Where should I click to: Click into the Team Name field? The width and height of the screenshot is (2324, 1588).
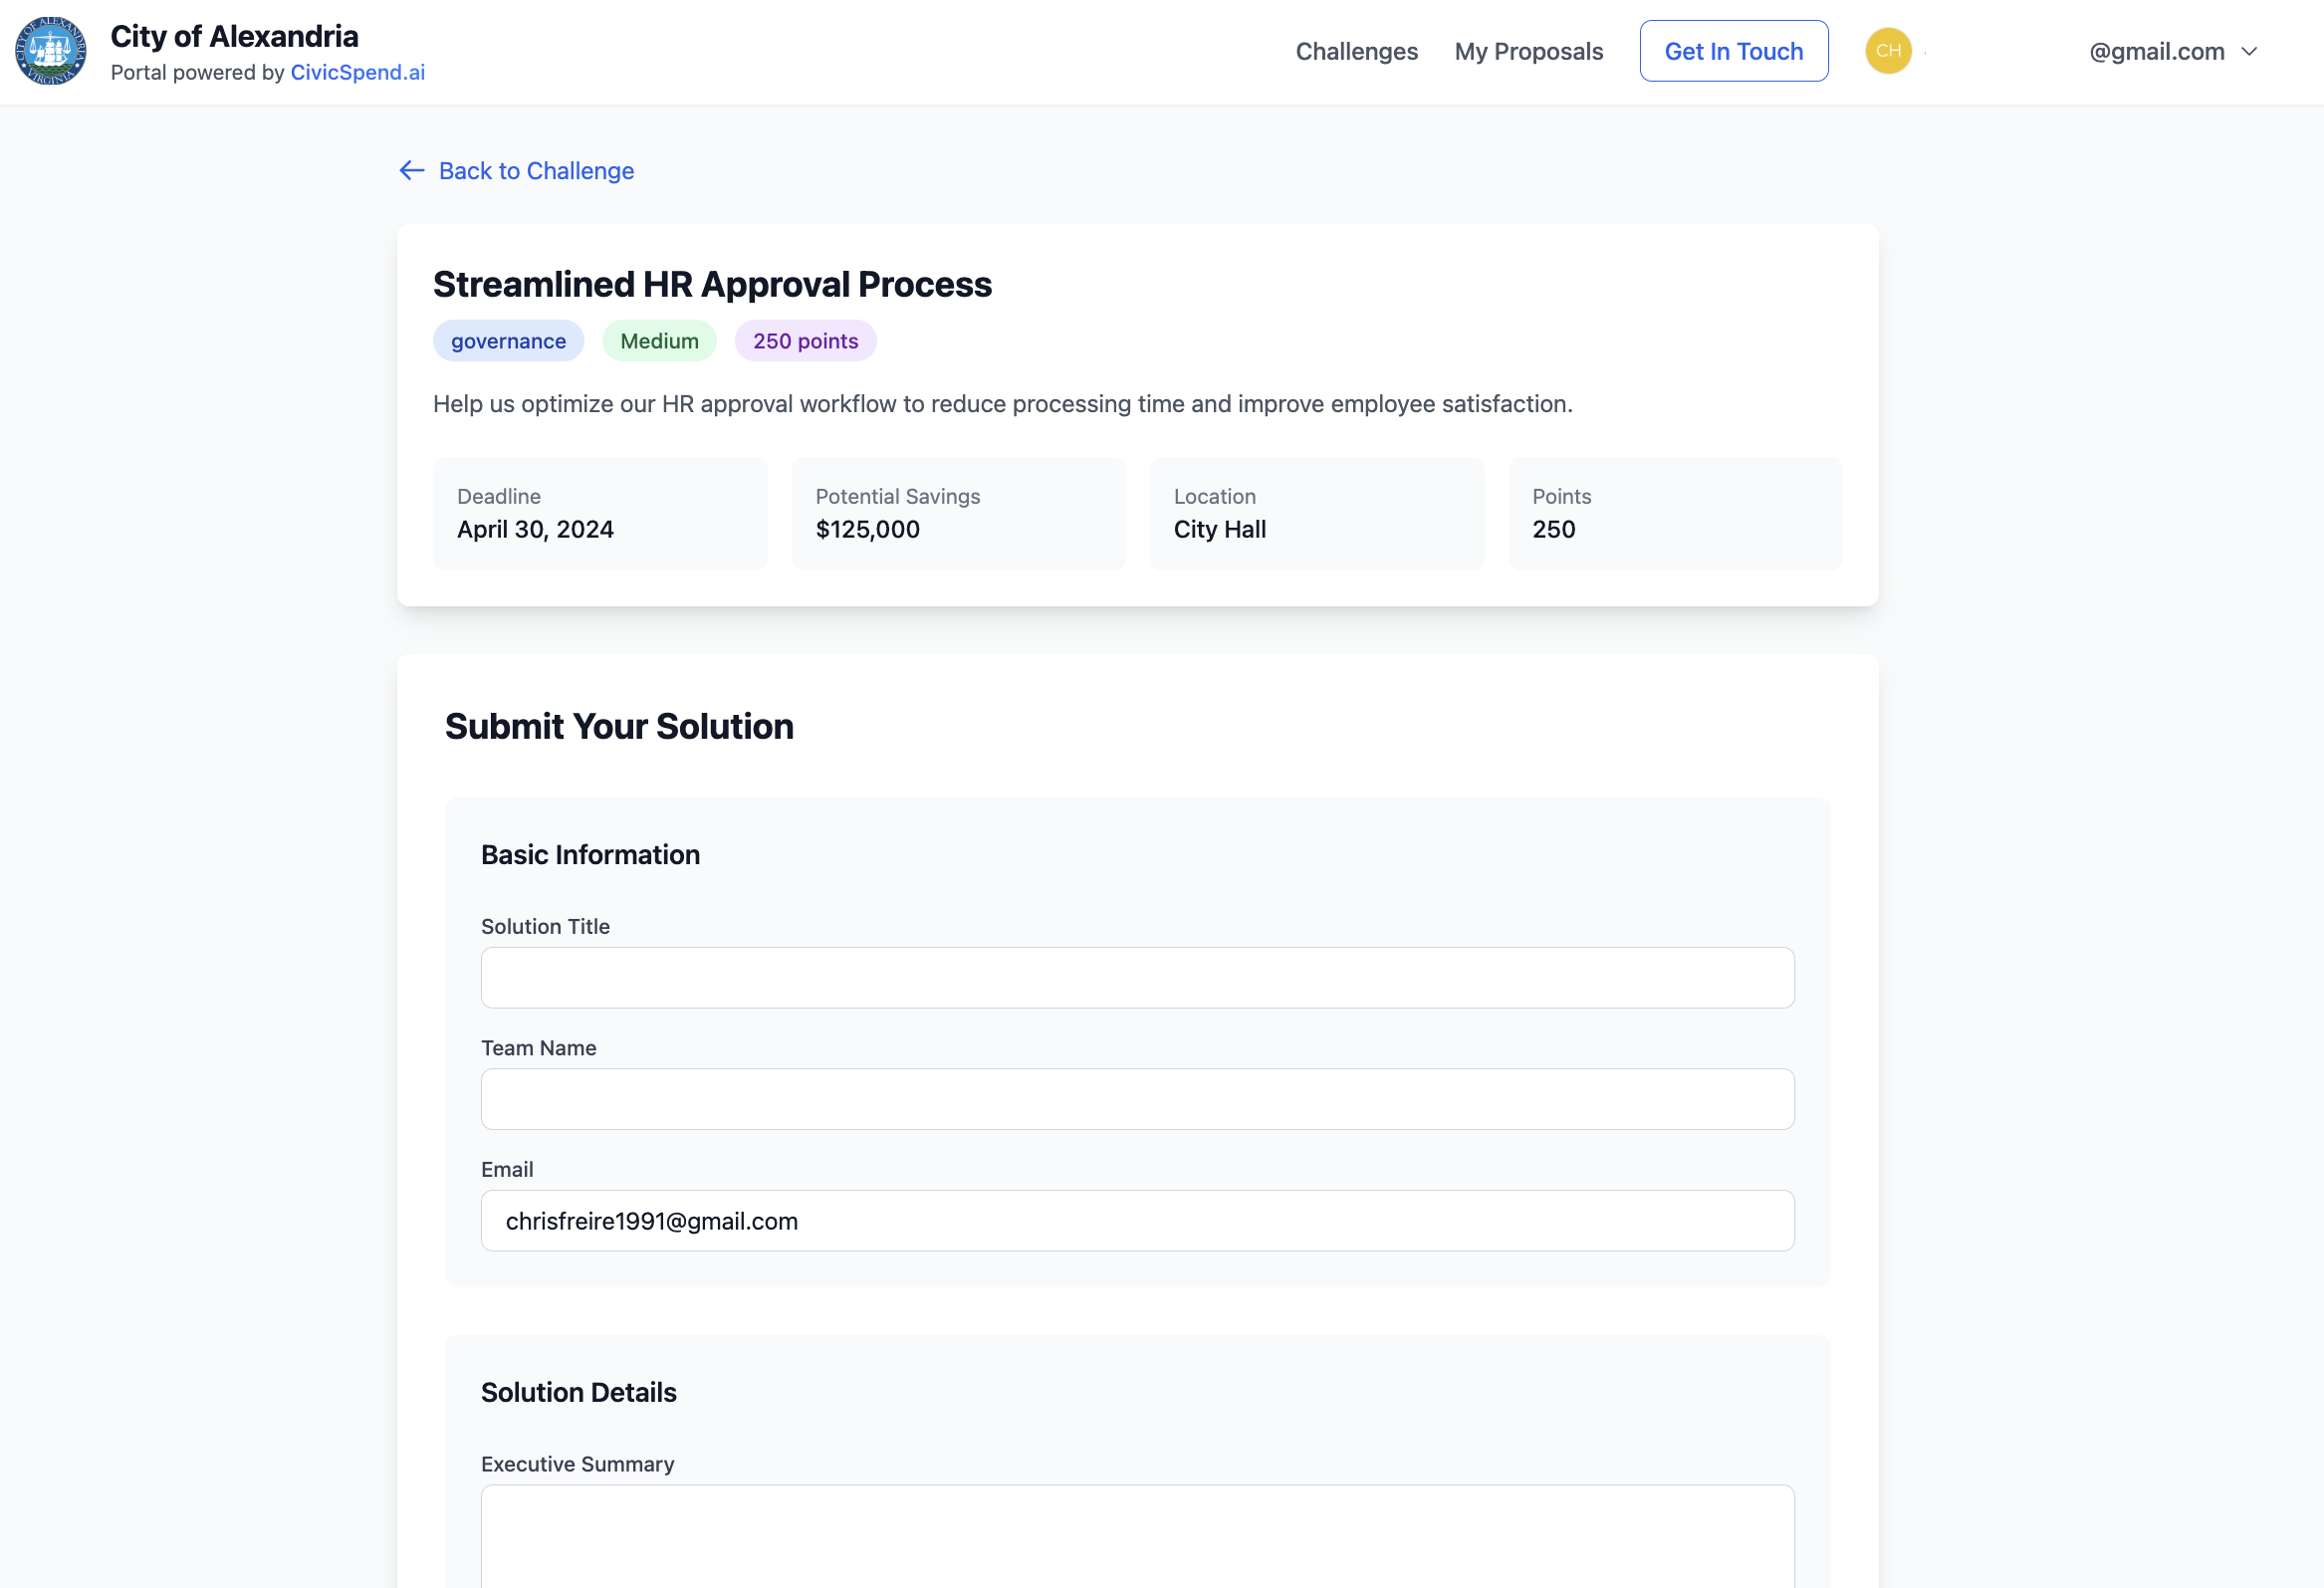pyautogui.click(x=1137, y=1099)
